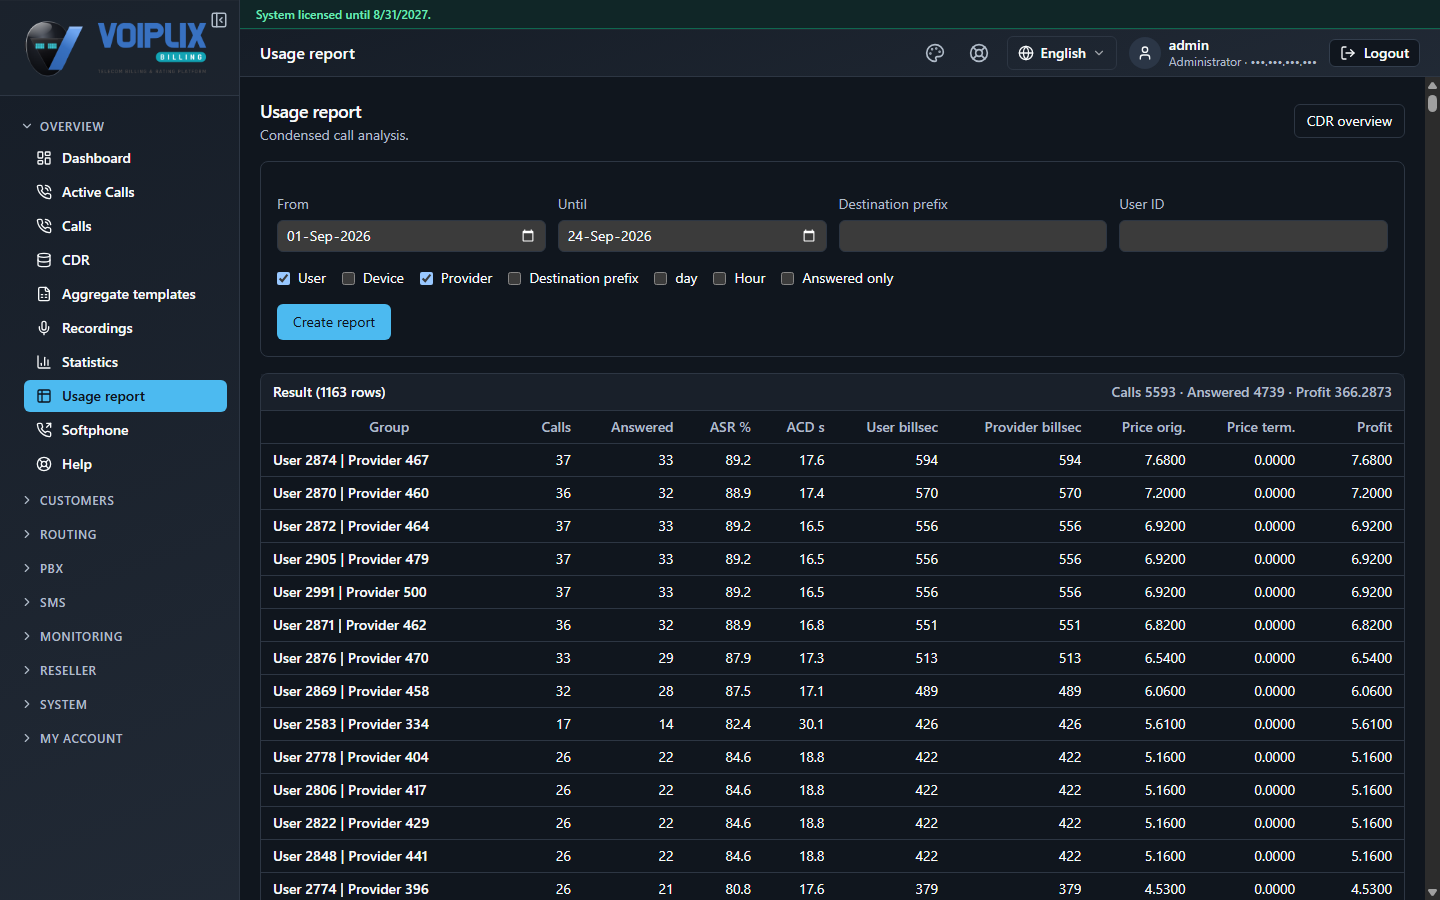Screen dimensions: 1440x900
Task: Click the VoipLix logo
Action: tap(116, 47)
